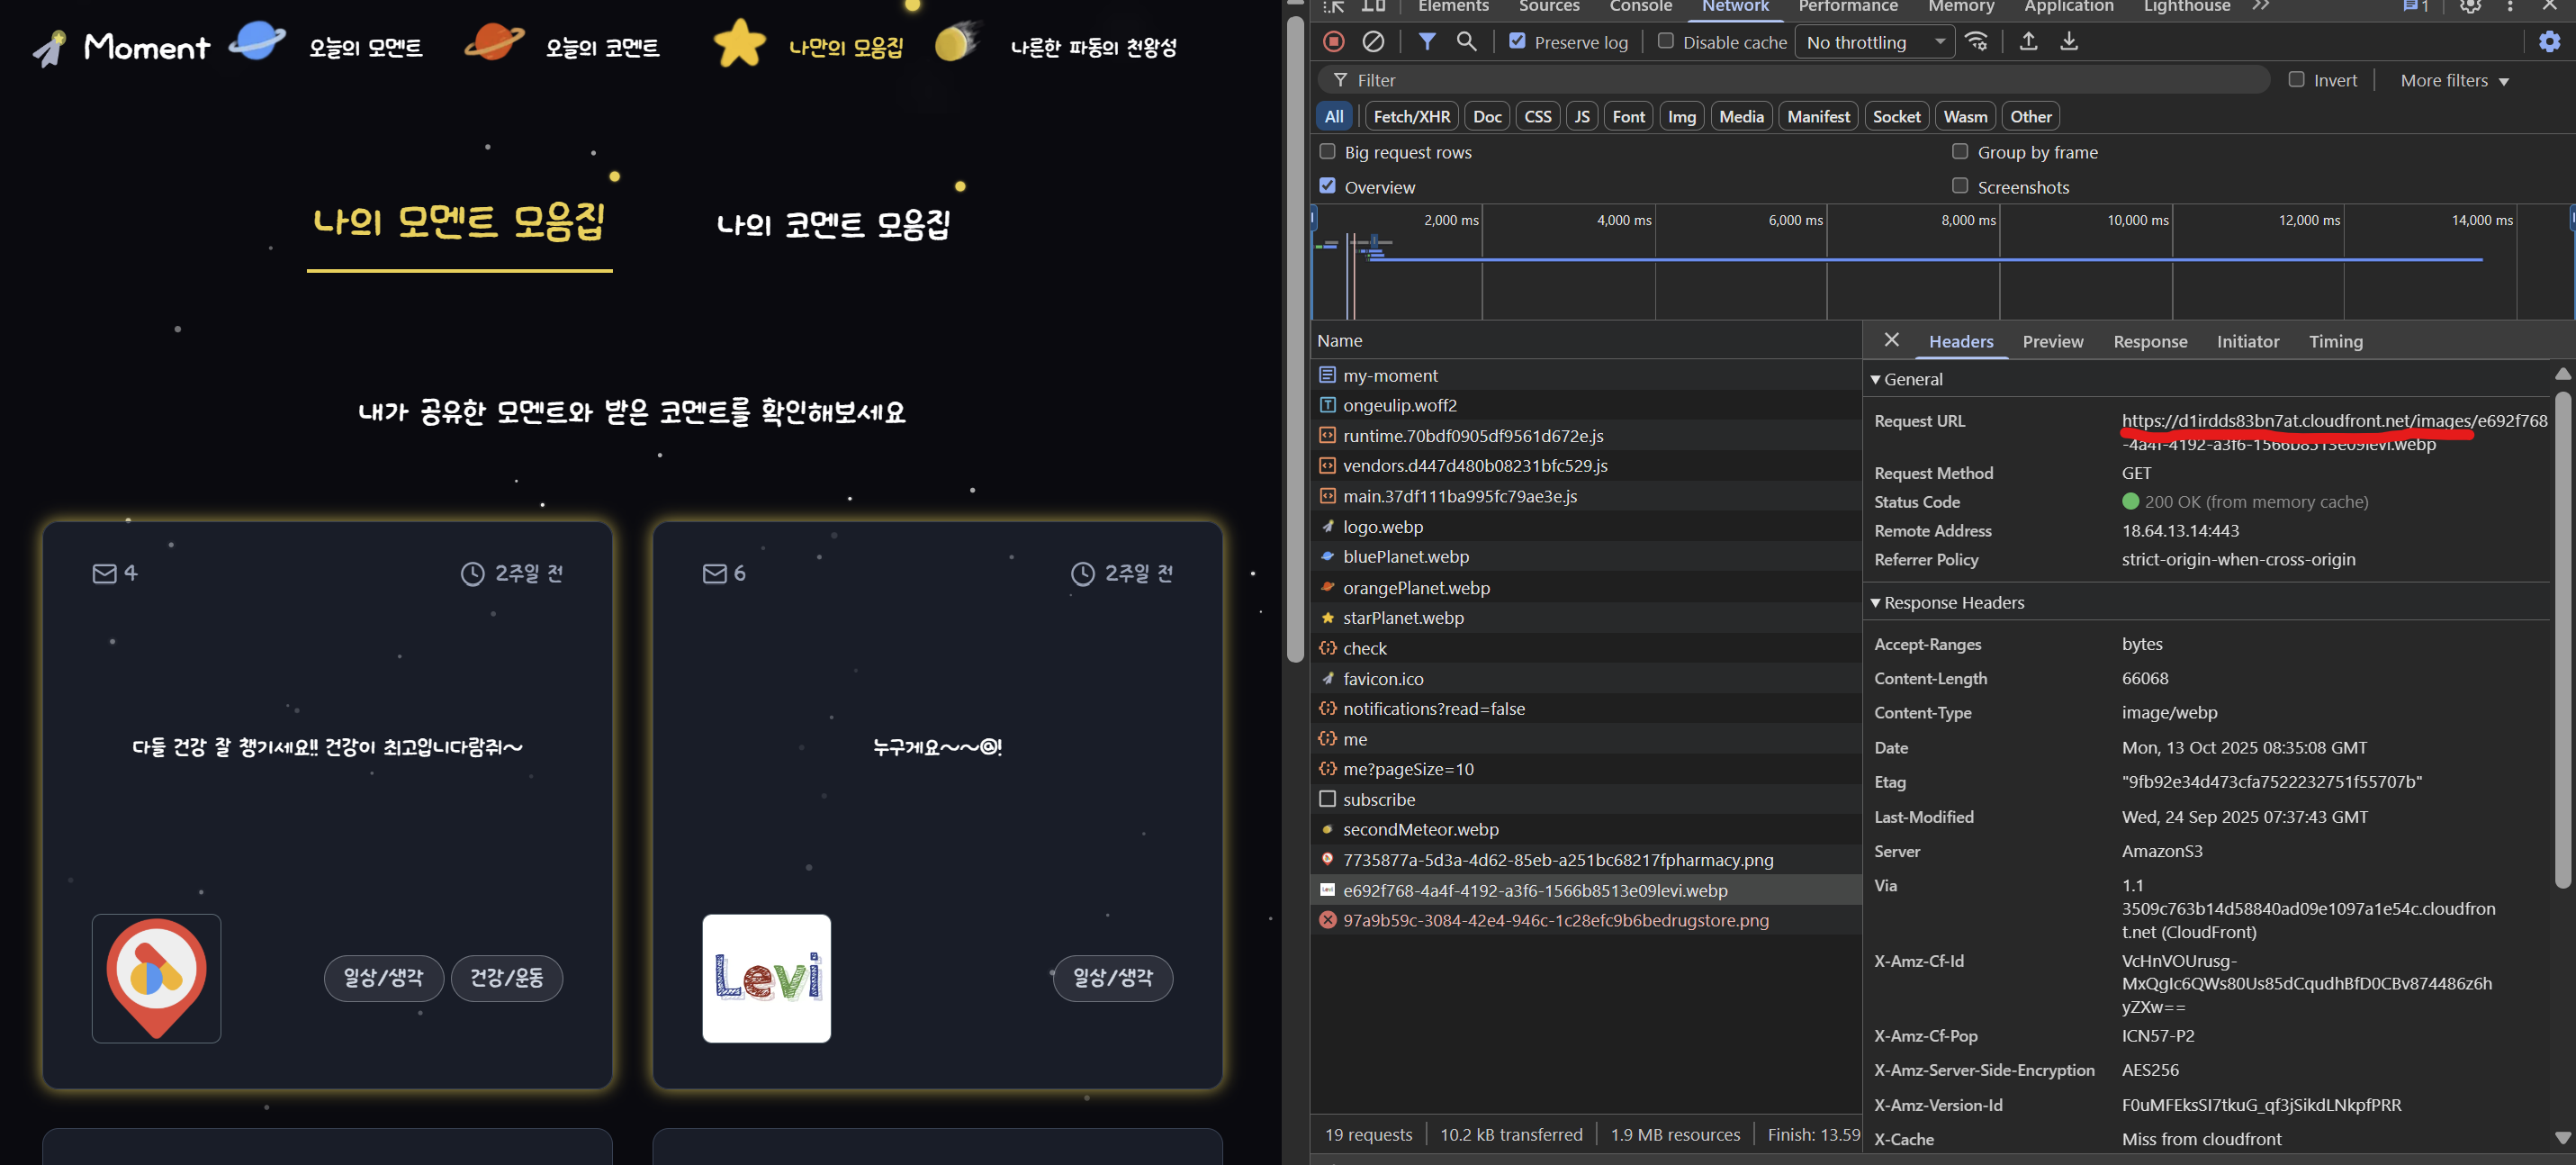Open network conditions wifi icon
The width and height of the screenshot is (2576, 1165).
[x=1976, y=41]
